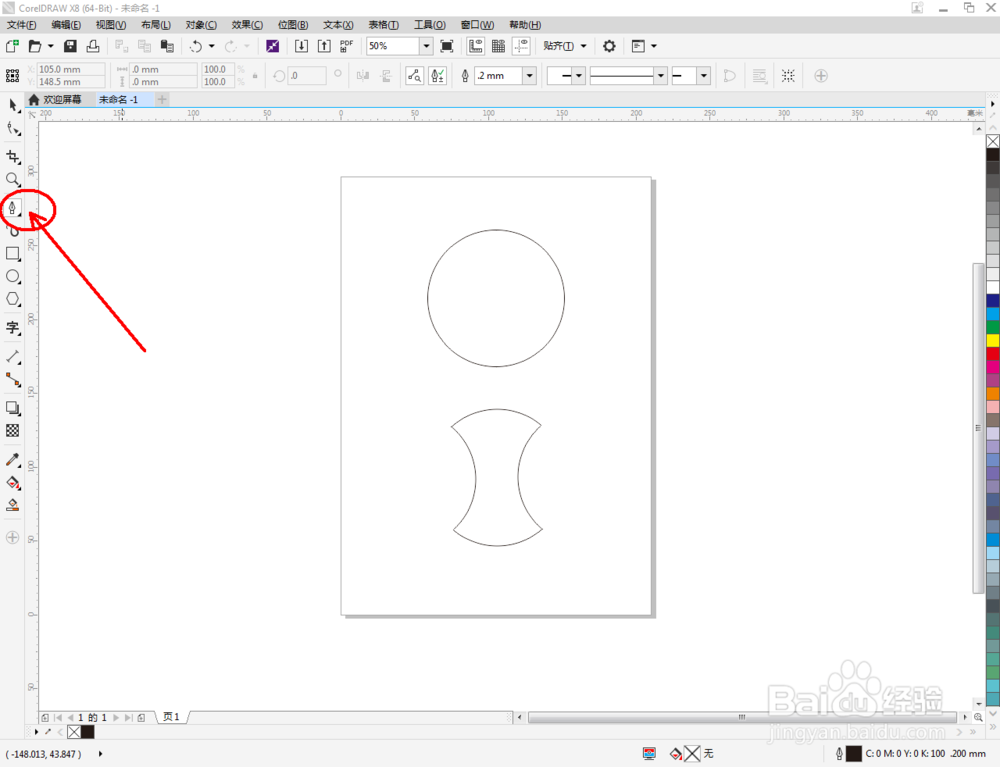Switch to 未命名 -1 document tab
The image size is (1000, 767).
(119, 99)
